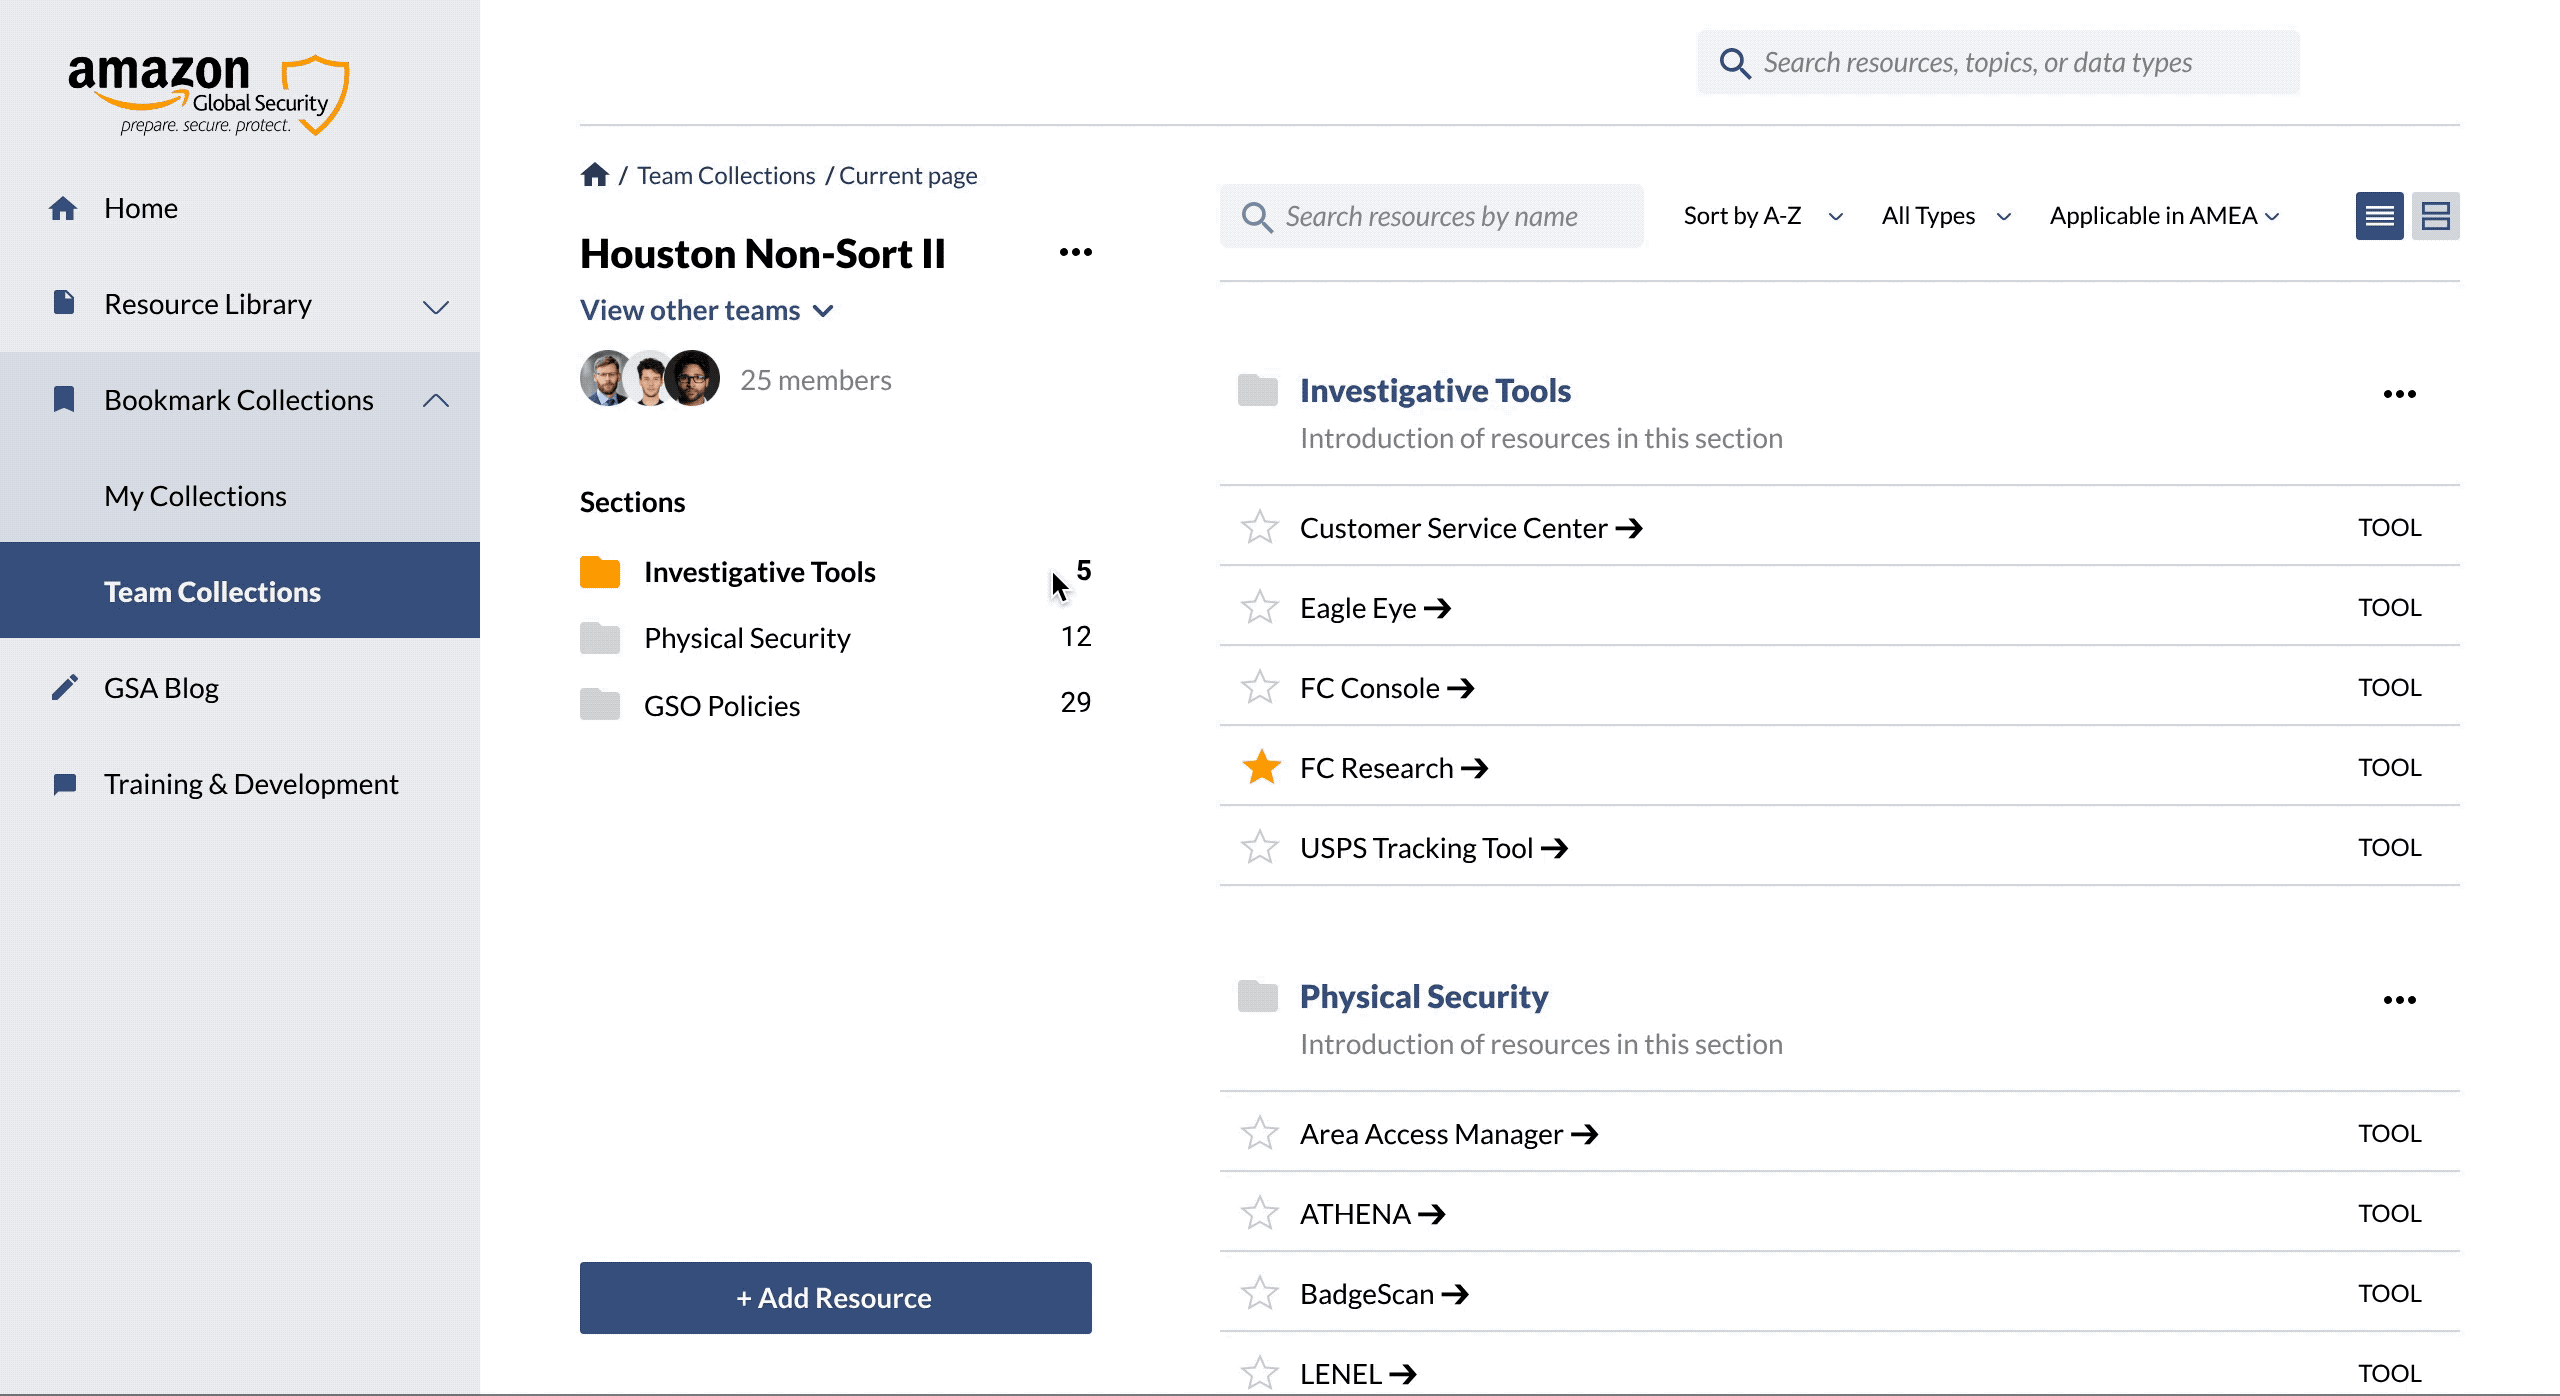Click the team member avatars

pos(650,378)
